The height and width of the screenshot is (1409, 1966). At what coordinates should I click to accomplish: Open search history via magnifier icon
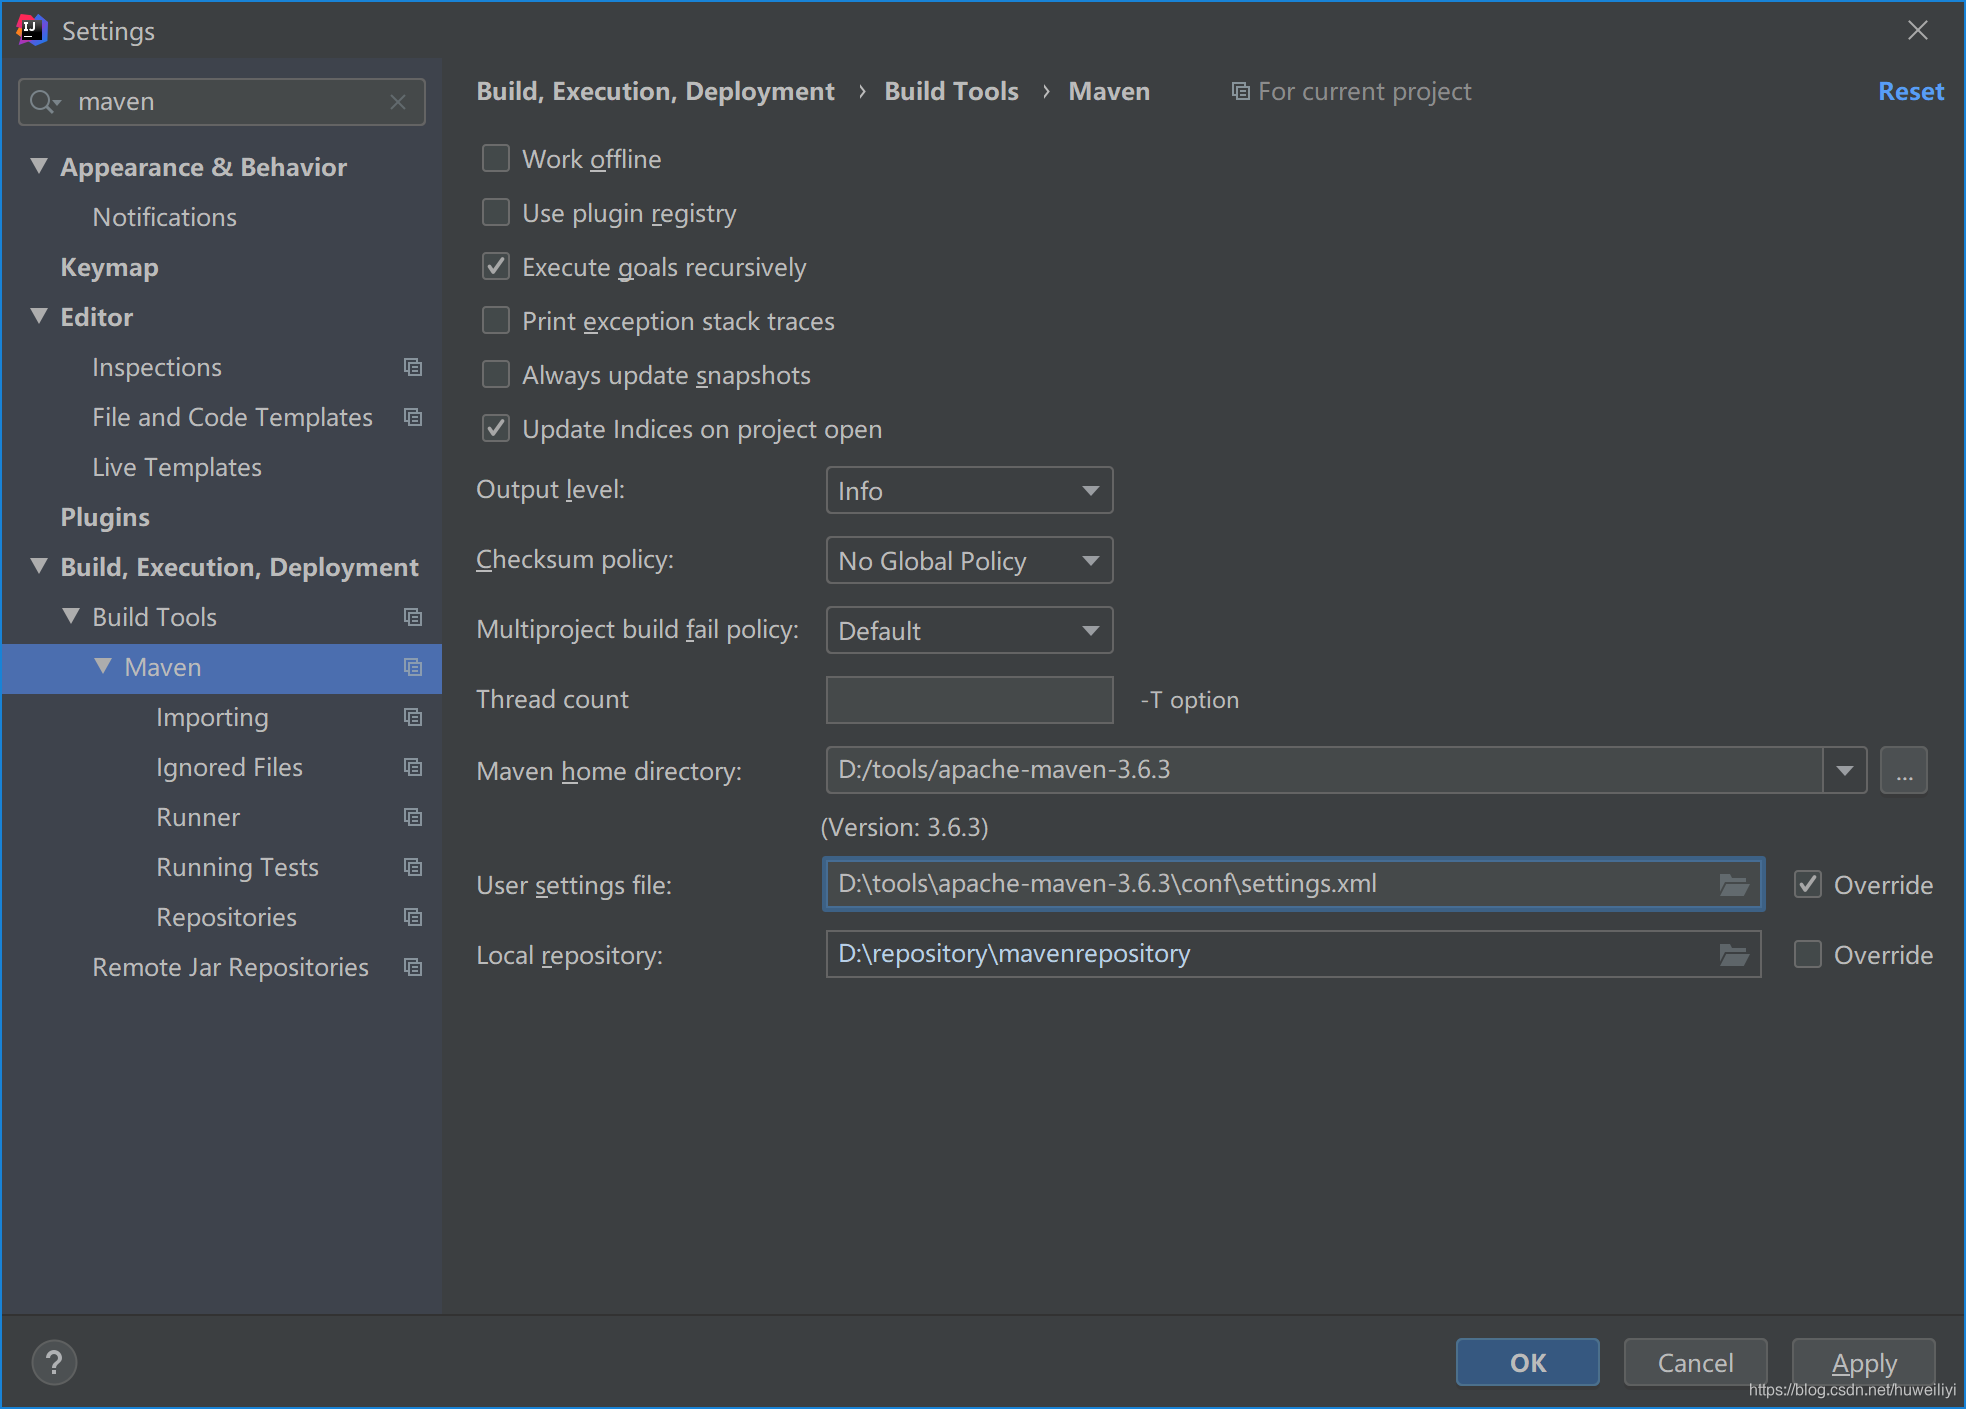point(46,102)
